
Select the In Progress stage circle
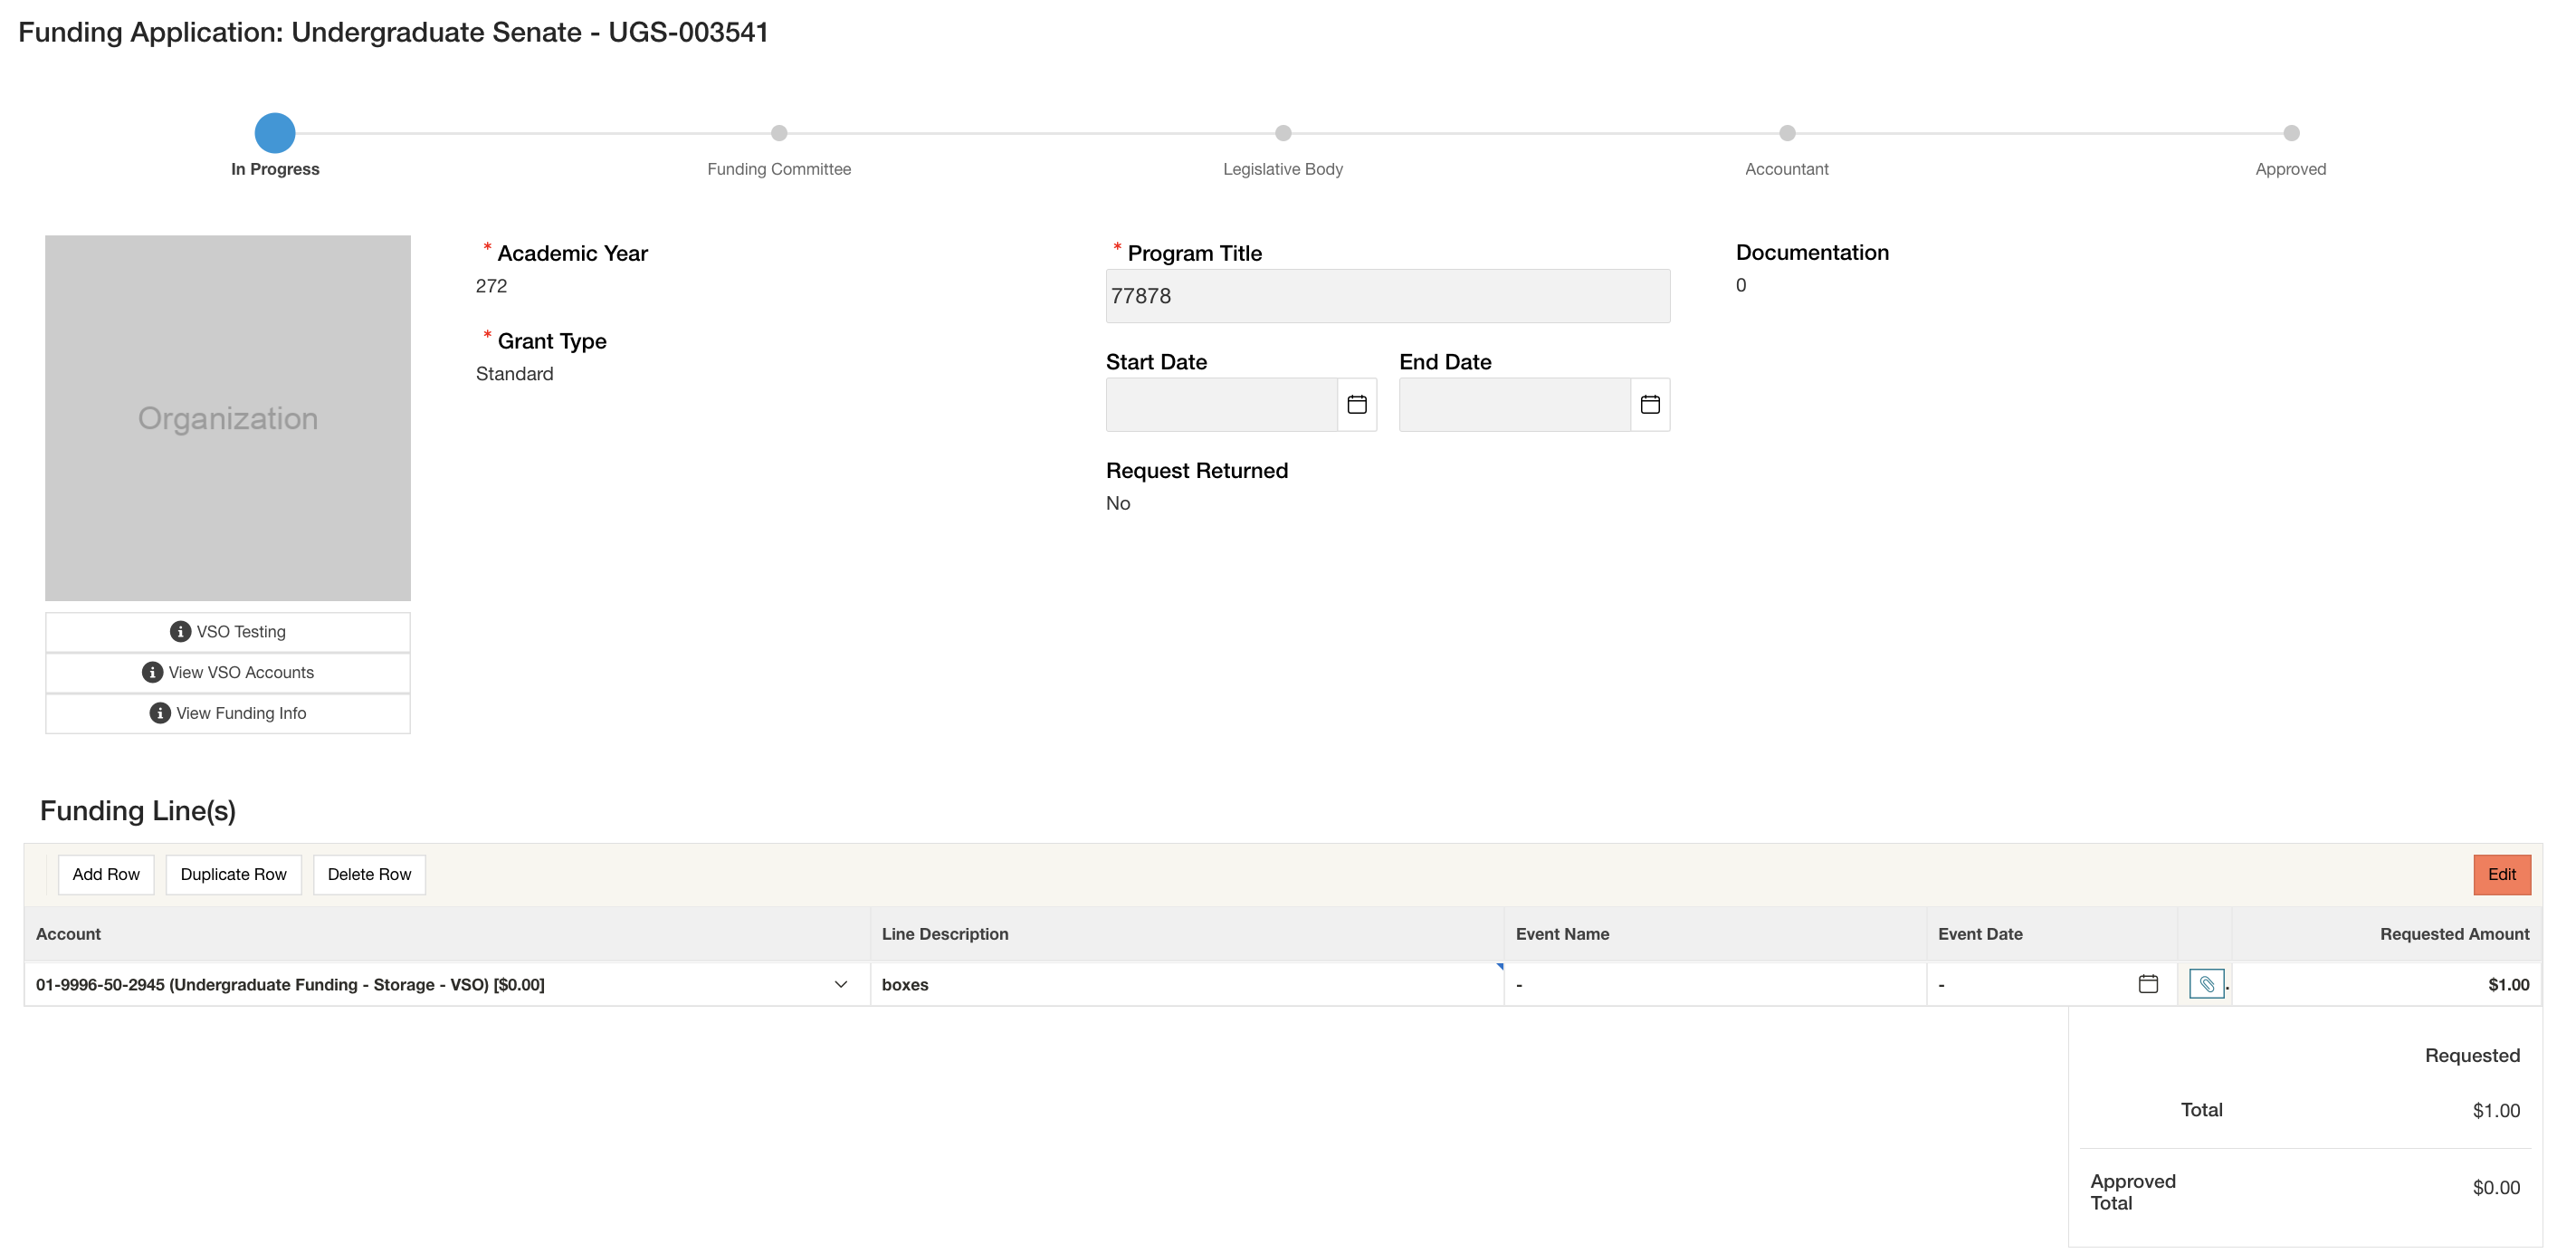tap(275, 133)
